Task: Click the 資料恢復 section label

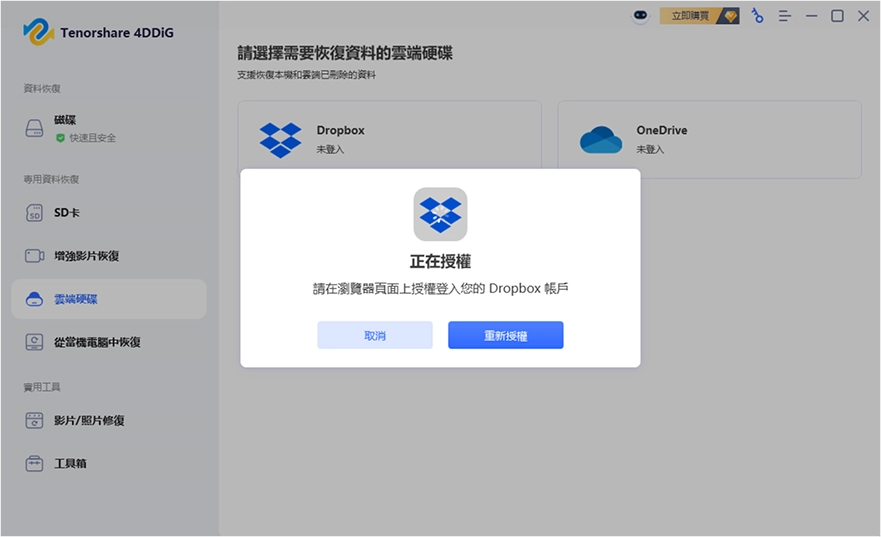Action: 42,89
